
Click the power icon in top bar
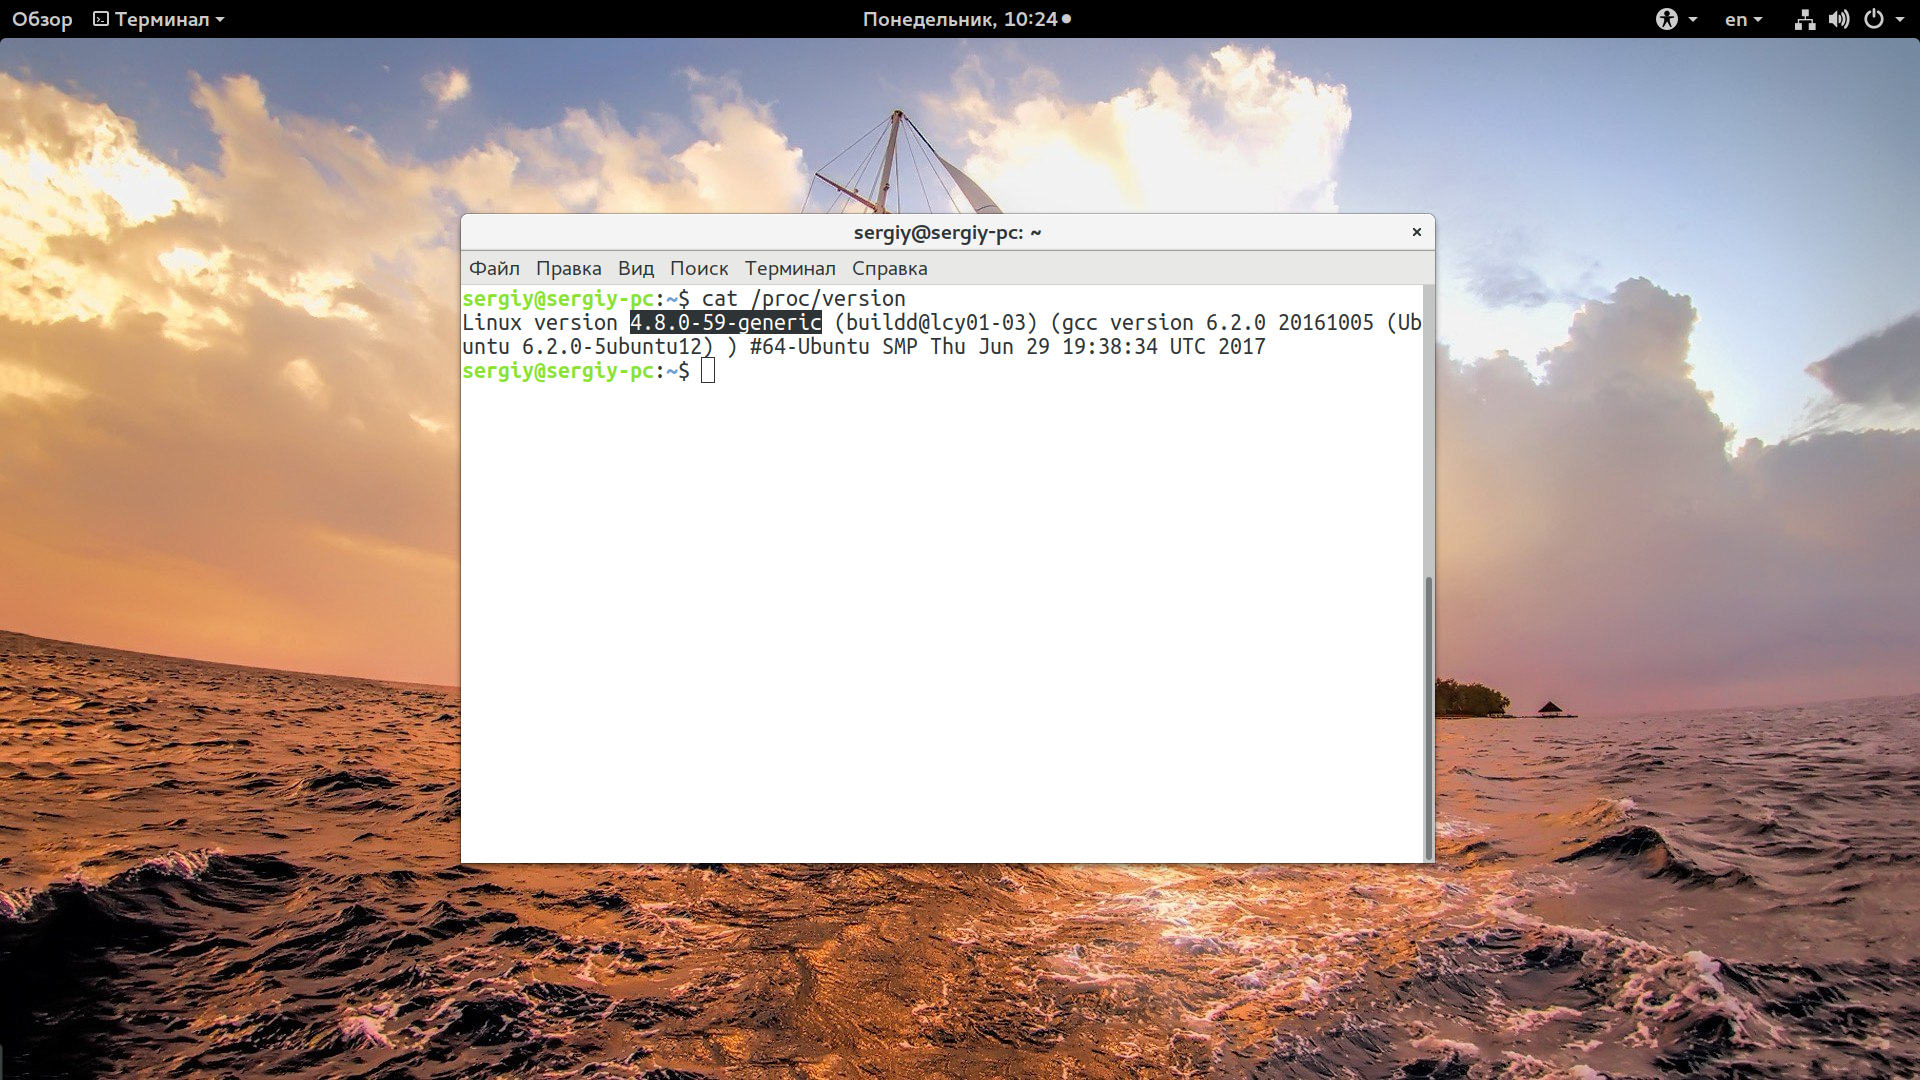tap(1874, 19)
